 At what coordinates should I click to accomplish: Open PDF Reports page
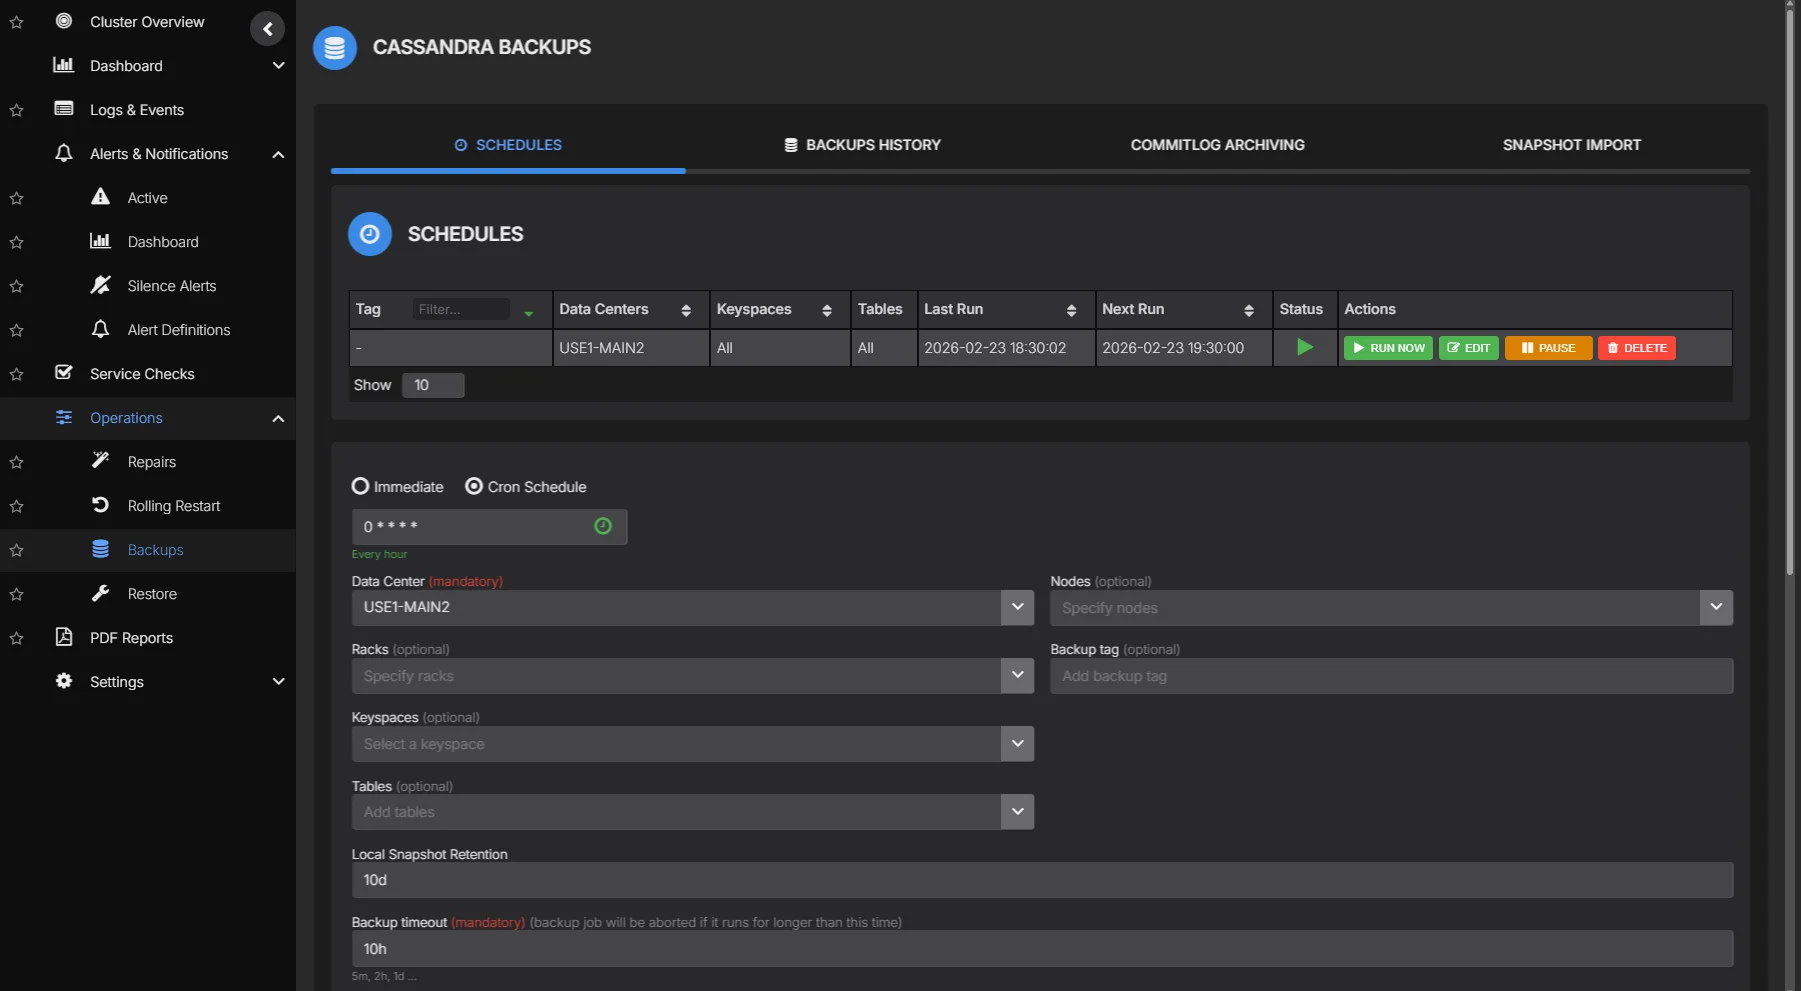tap(131, 638)
